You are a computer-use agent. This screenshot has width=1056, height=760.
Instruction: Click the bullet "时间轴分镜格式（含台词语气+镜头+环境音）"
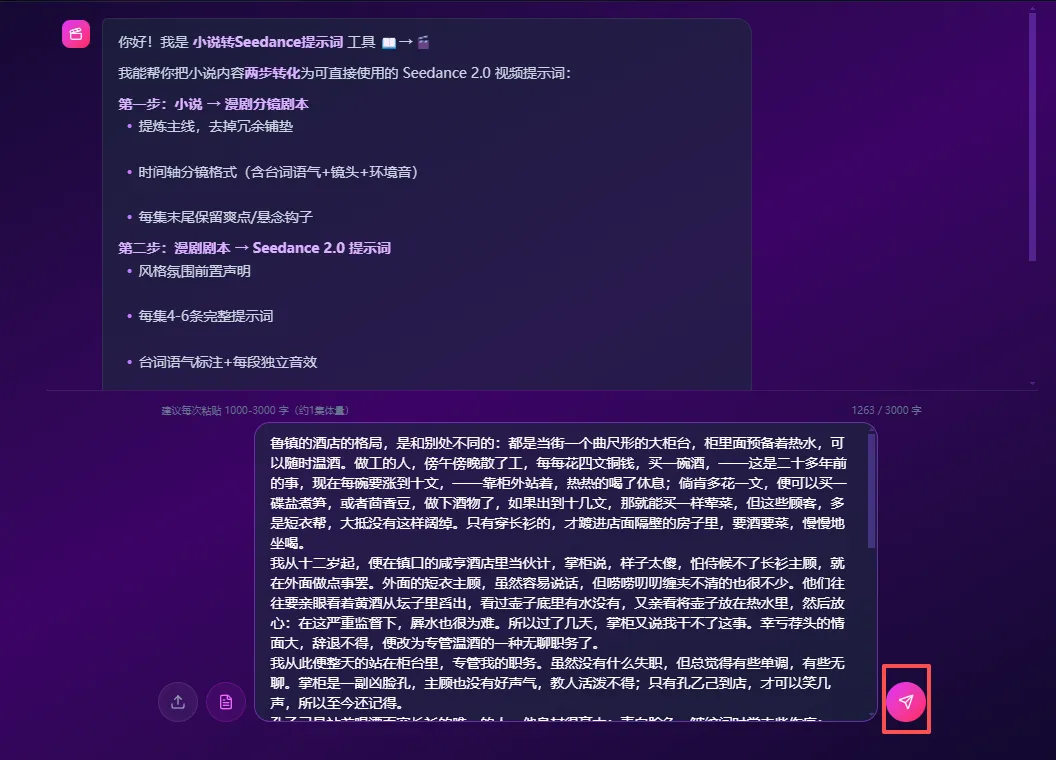tap(278, 172)
